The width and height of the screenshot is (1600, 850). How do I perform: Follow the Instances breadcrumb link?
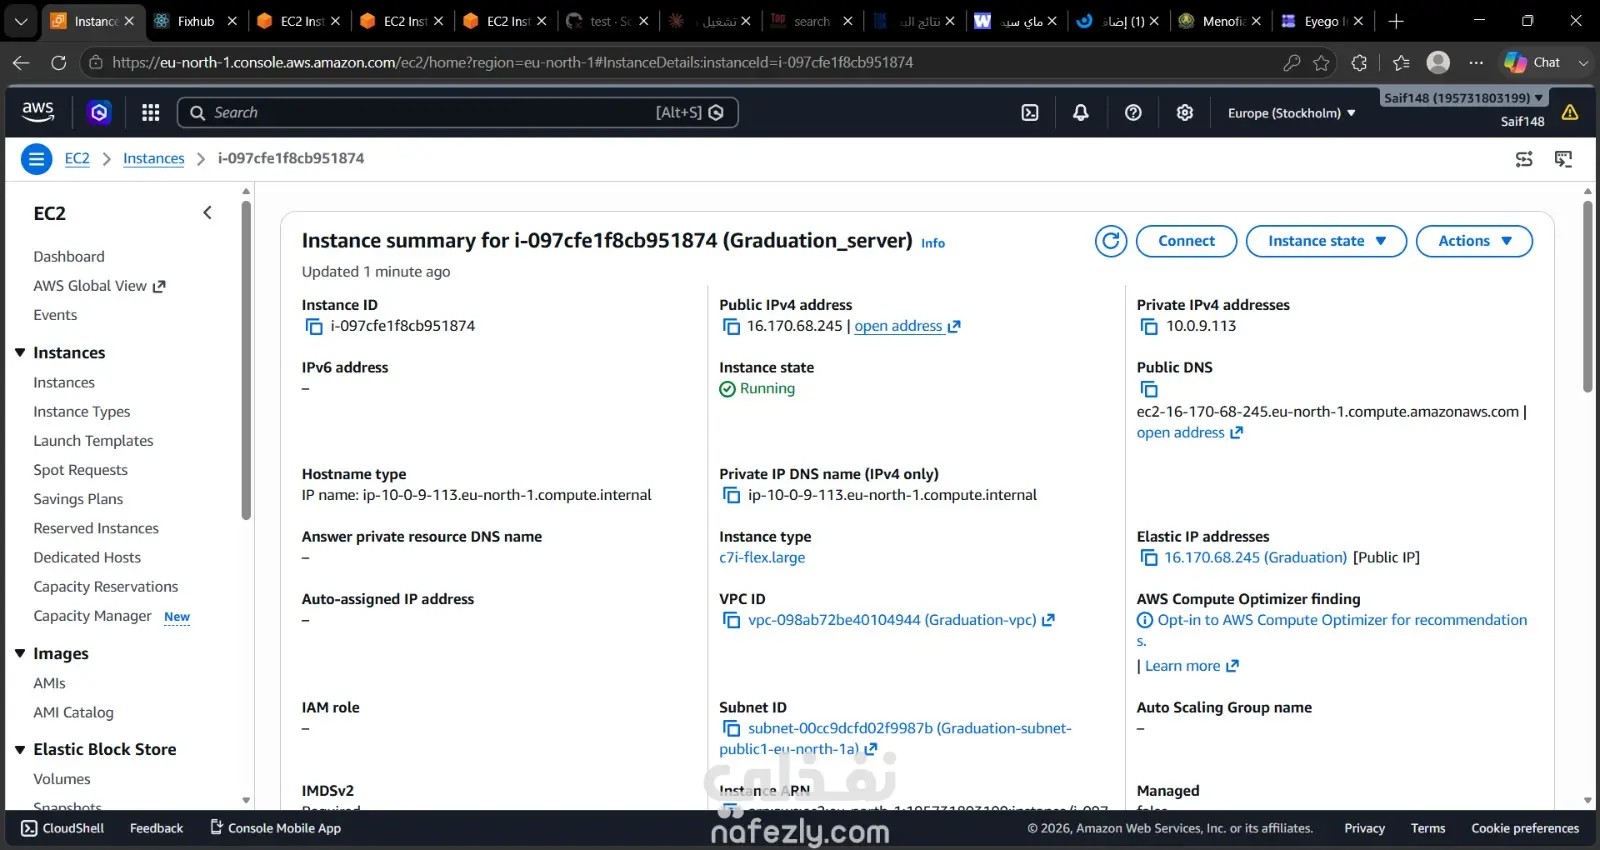(x=154, y=159)
